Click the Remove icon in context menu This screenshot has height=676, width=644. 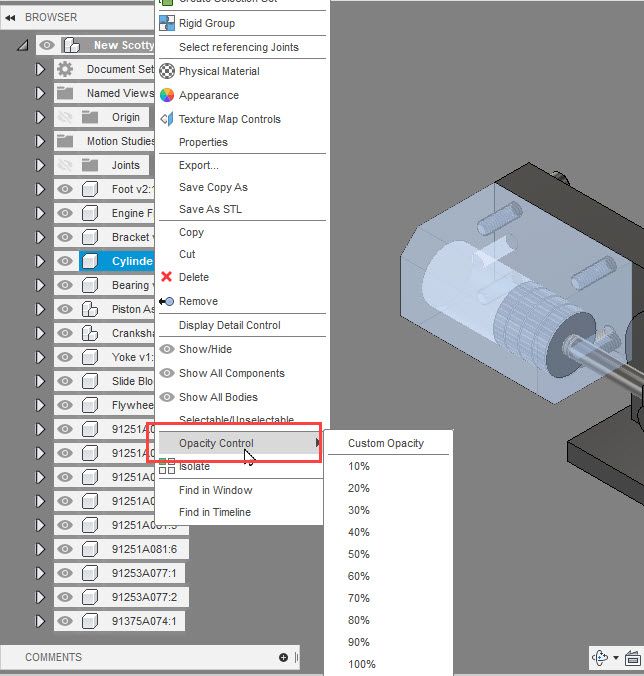pos(166,301)
